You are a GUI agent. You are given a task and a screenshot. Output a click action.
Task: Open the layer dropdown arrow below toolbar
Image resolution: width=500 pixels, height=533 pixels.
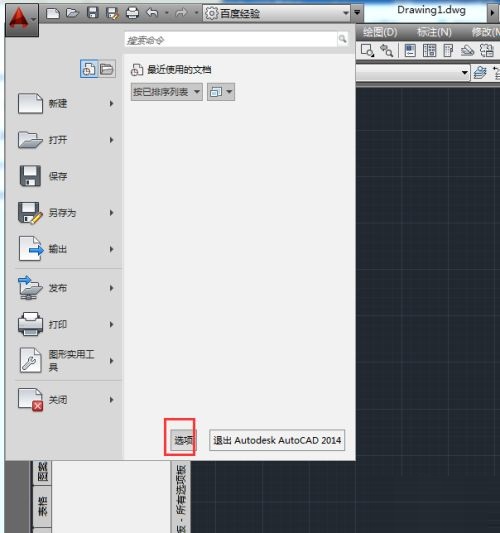click(464, 72)
